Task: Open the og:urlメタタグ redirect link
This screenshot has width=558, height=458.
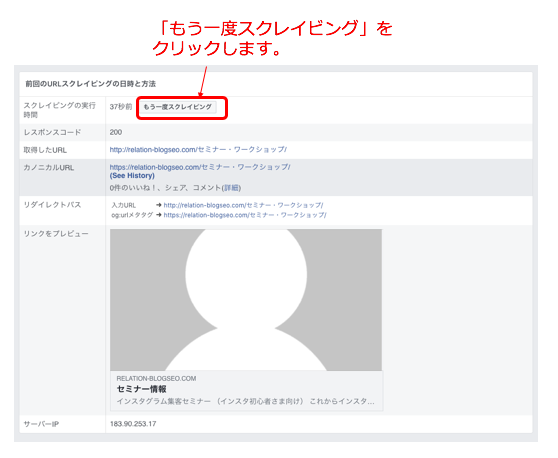Action: click(245, 215)
